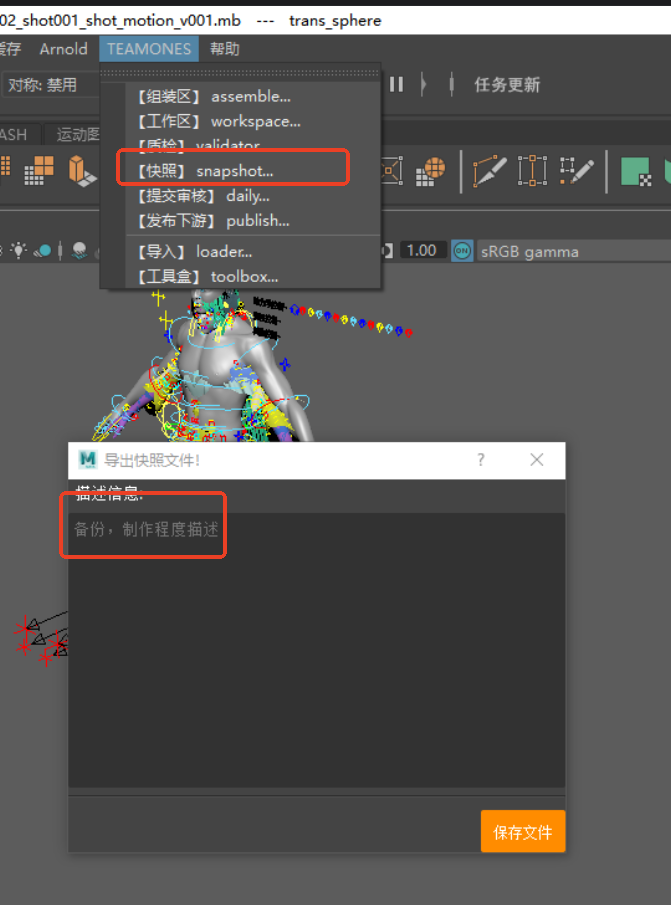Click the trans_sphere text in title bar
Image resolution: width=671 pixels, height=905 pixels.
click(x=335, y=21)
